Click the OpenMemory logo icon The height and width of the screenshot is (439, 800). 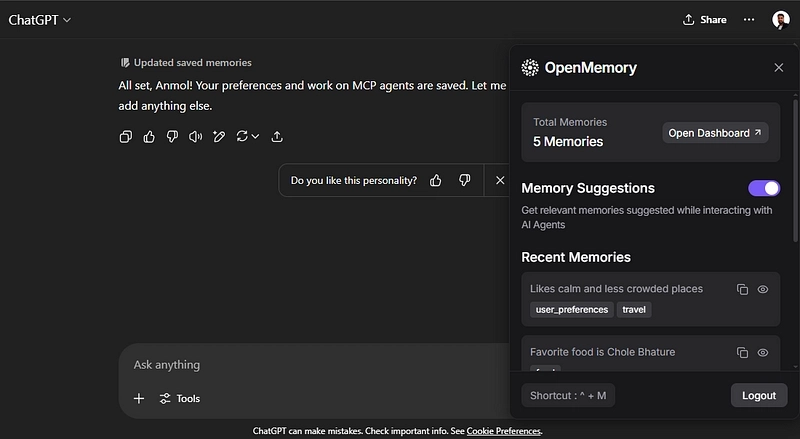click(530, 67)
